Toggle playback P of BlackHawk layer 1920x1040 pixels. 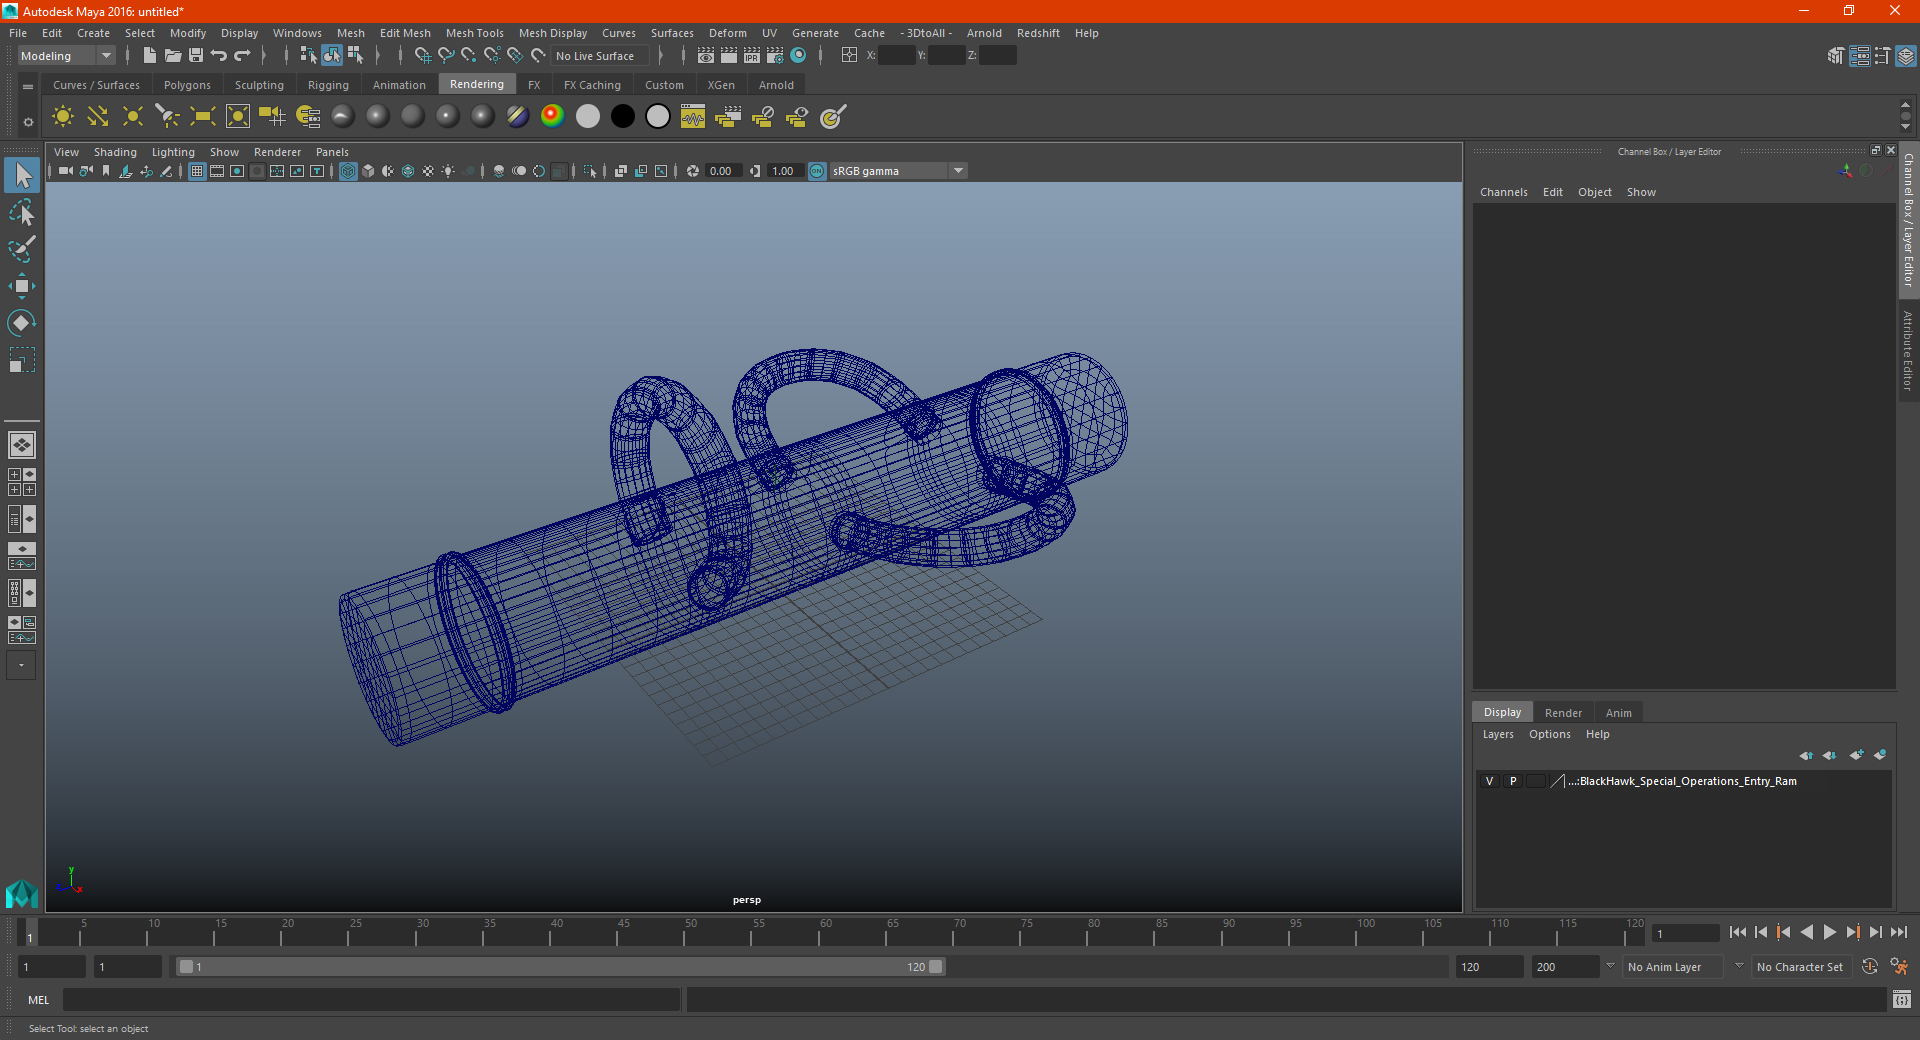click(1513, 781)
